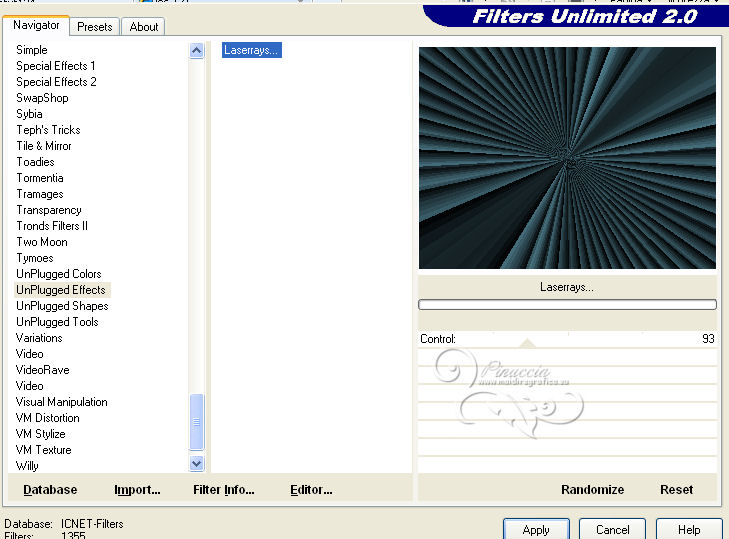Select the Simple filter category
Image resolution: width=729 pixels, height=539 pixels.
[x=32, y=50]
